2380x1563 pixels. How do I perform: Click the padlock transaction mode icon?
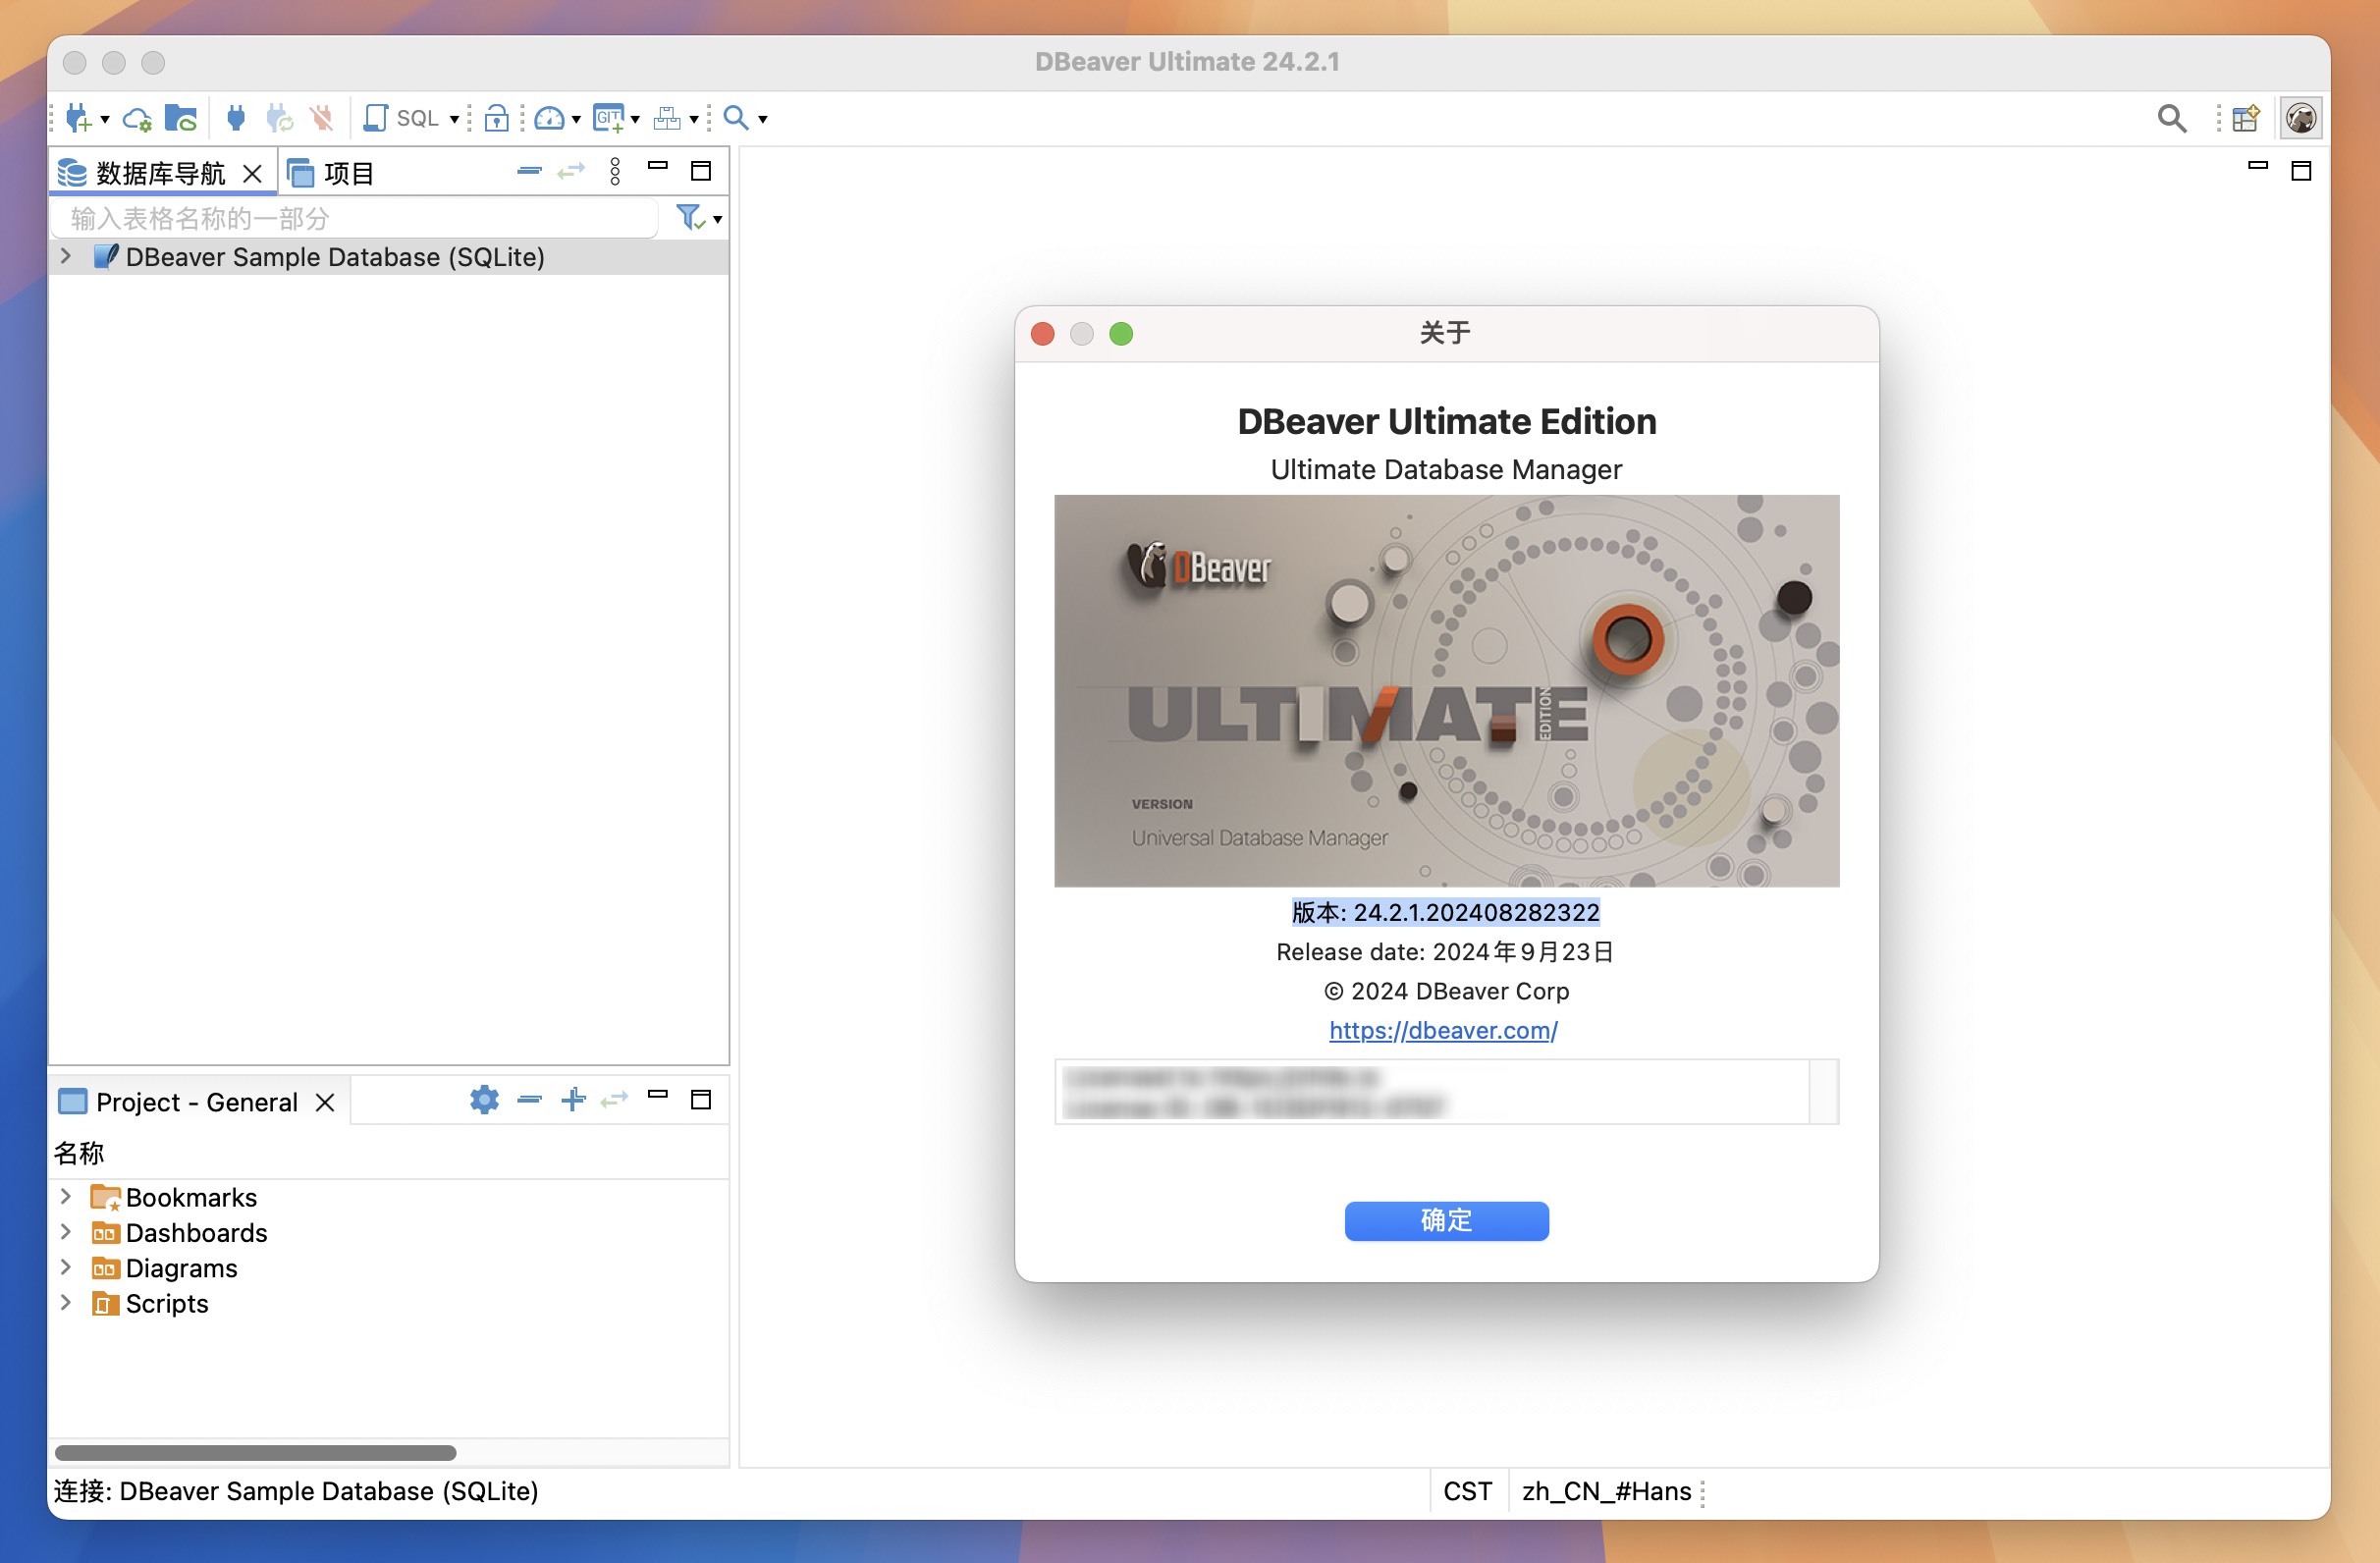click(497, 118)
